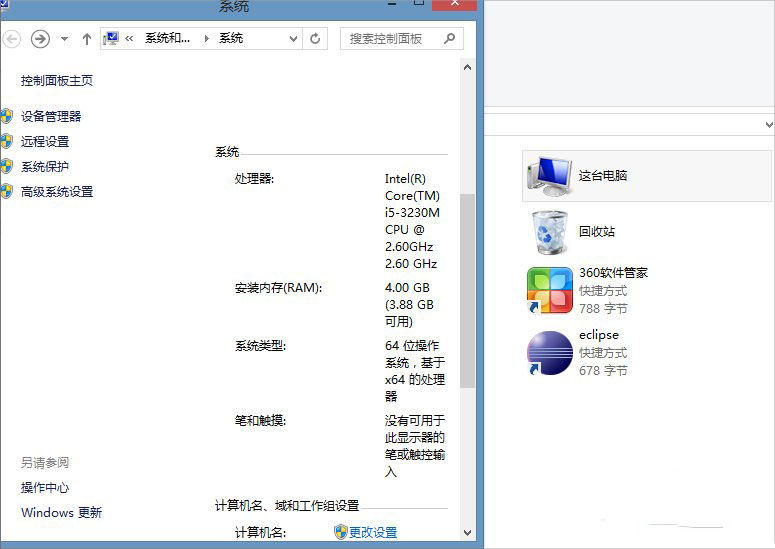Select 回收站 recycle bin icon
Viewport: 775px width, 549px height.
pos(550,232)
